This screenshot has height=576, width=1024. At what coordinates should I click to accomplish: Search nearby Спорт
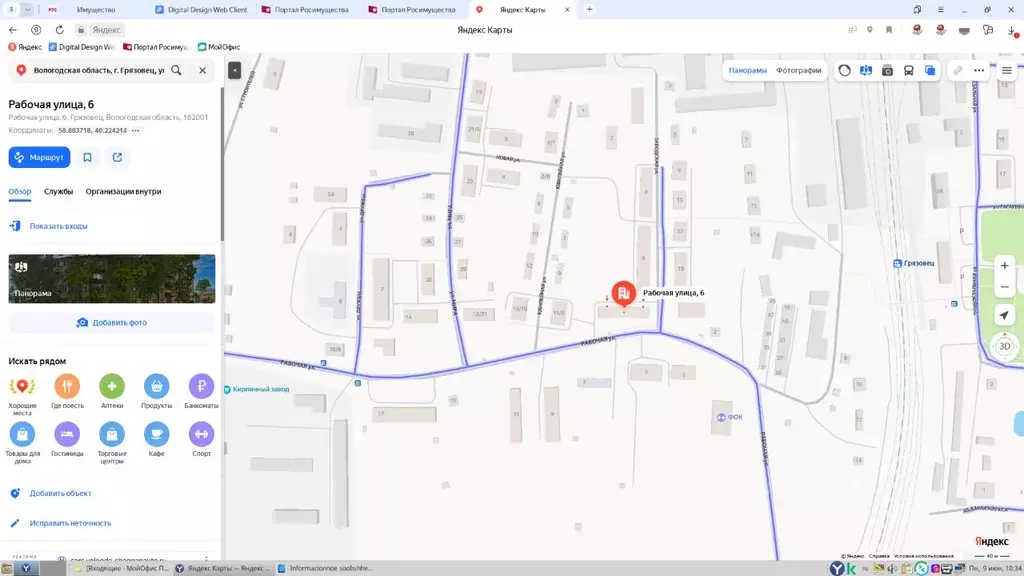click(201, 440)
